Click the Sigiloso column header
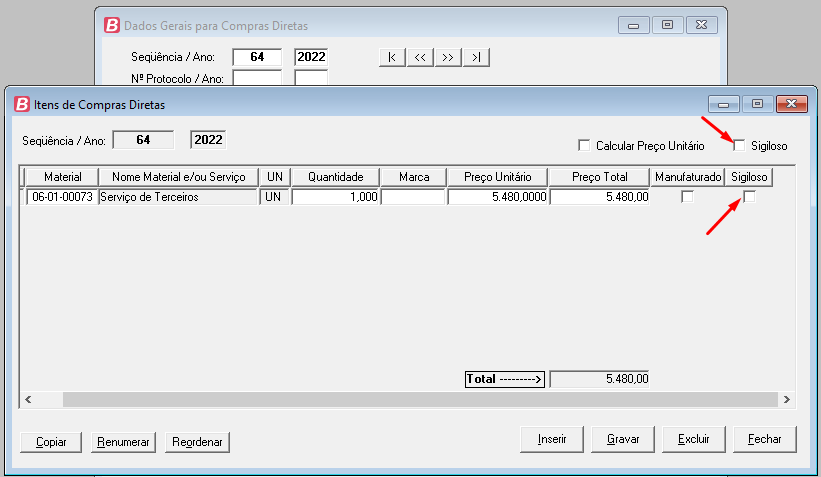The width and height of the screenshot is (821, 477). pyautogui.click(x=749, y=177)
